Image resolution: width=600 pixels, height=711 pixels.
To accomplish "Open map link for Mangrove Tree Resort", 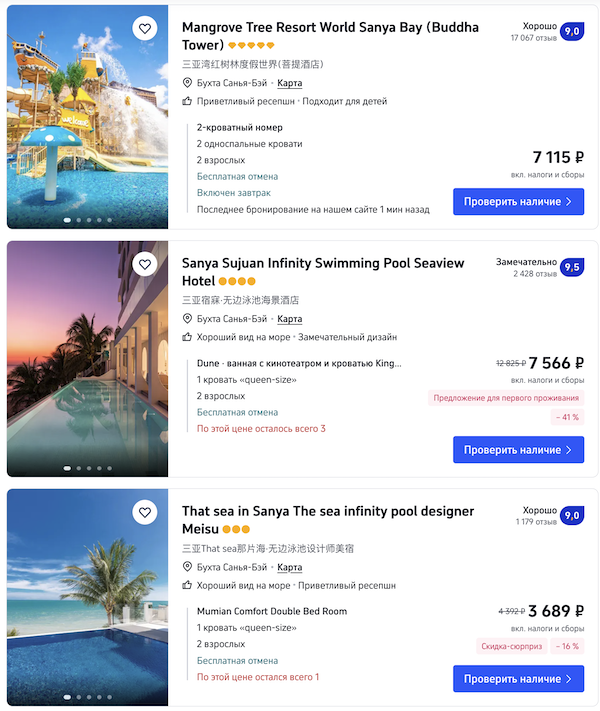I will (x=289, y=83).
